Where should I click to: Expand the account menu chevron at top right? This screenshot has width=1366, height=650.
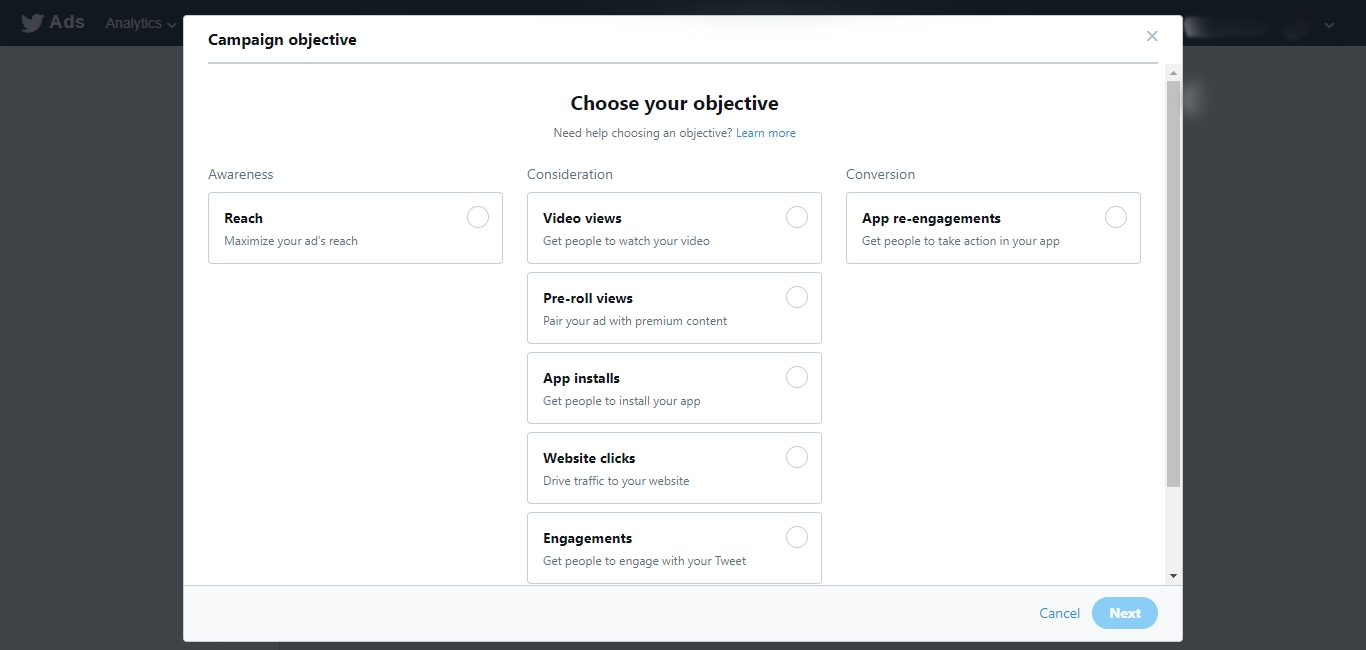pos(1329,25)
